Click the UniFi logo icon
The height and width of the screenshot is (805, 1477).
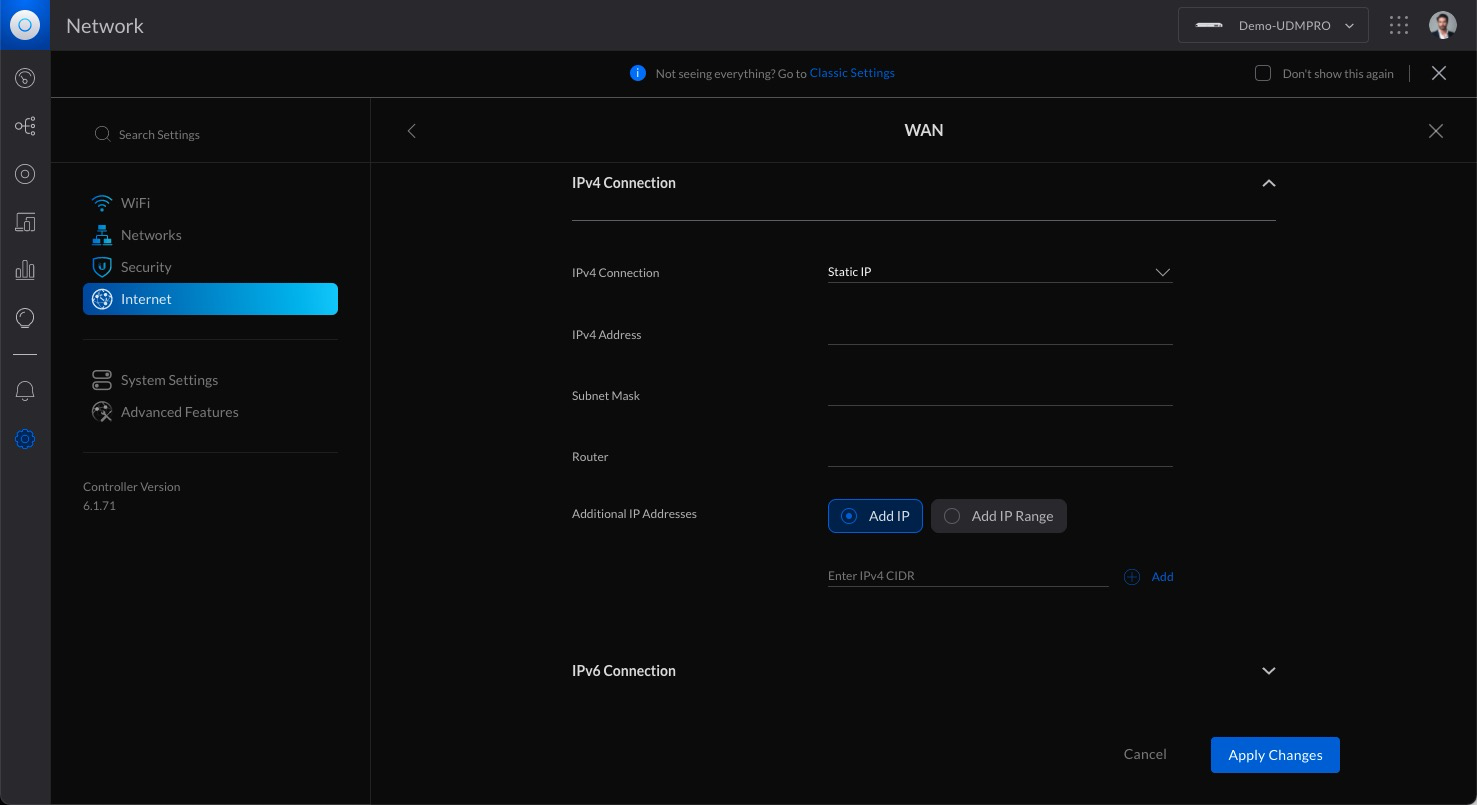click(25, 25)
